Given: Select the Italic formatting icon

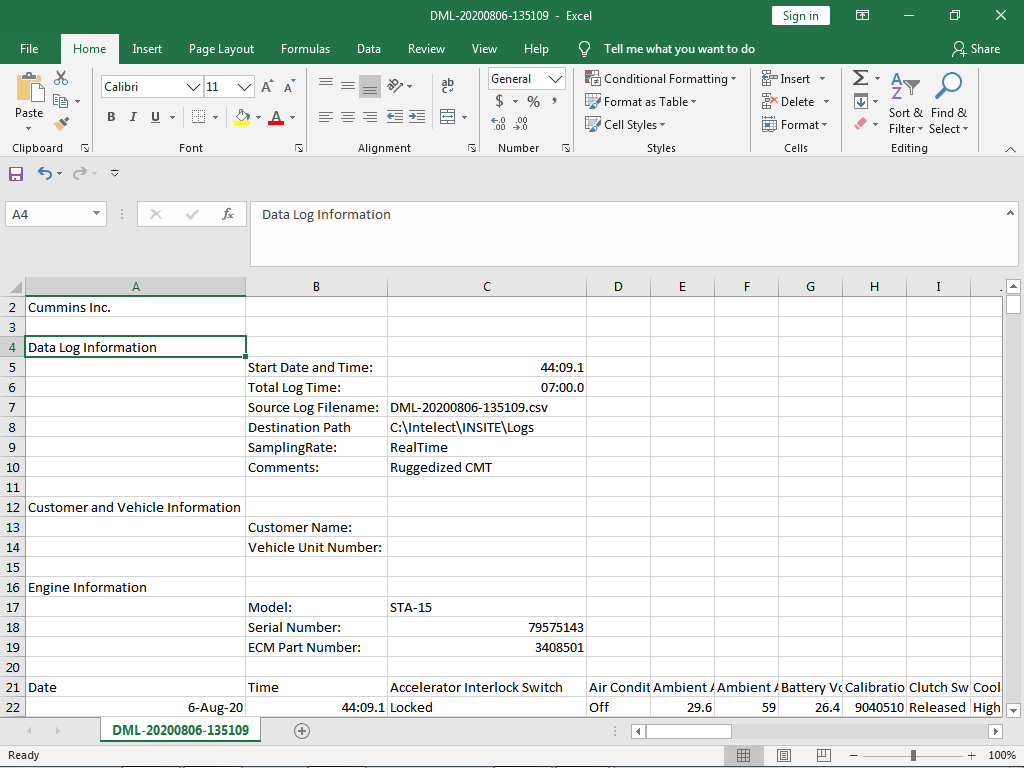Looking at the screenshot, I should click(x=131, y=117).
